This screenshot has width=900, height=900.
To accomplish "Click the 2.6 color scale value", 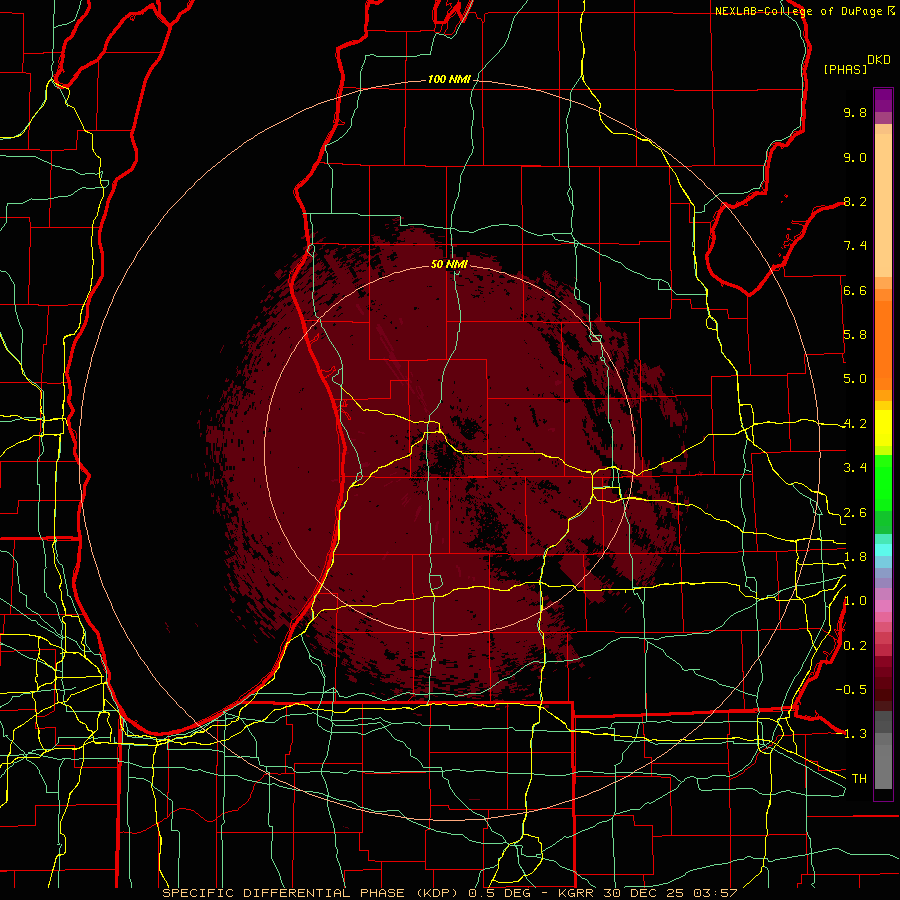I will point(855,513).
